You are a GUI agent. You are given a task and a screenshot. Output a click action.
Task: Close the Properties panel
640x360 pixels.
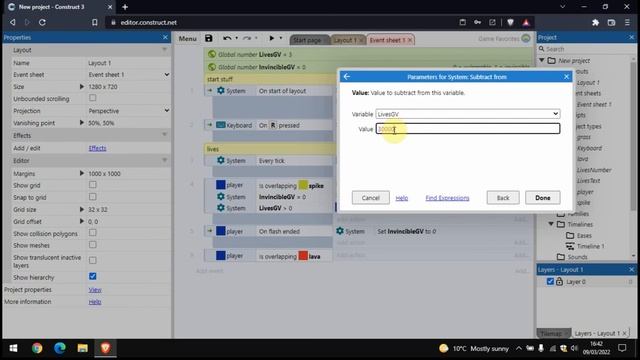coord(165,37)
